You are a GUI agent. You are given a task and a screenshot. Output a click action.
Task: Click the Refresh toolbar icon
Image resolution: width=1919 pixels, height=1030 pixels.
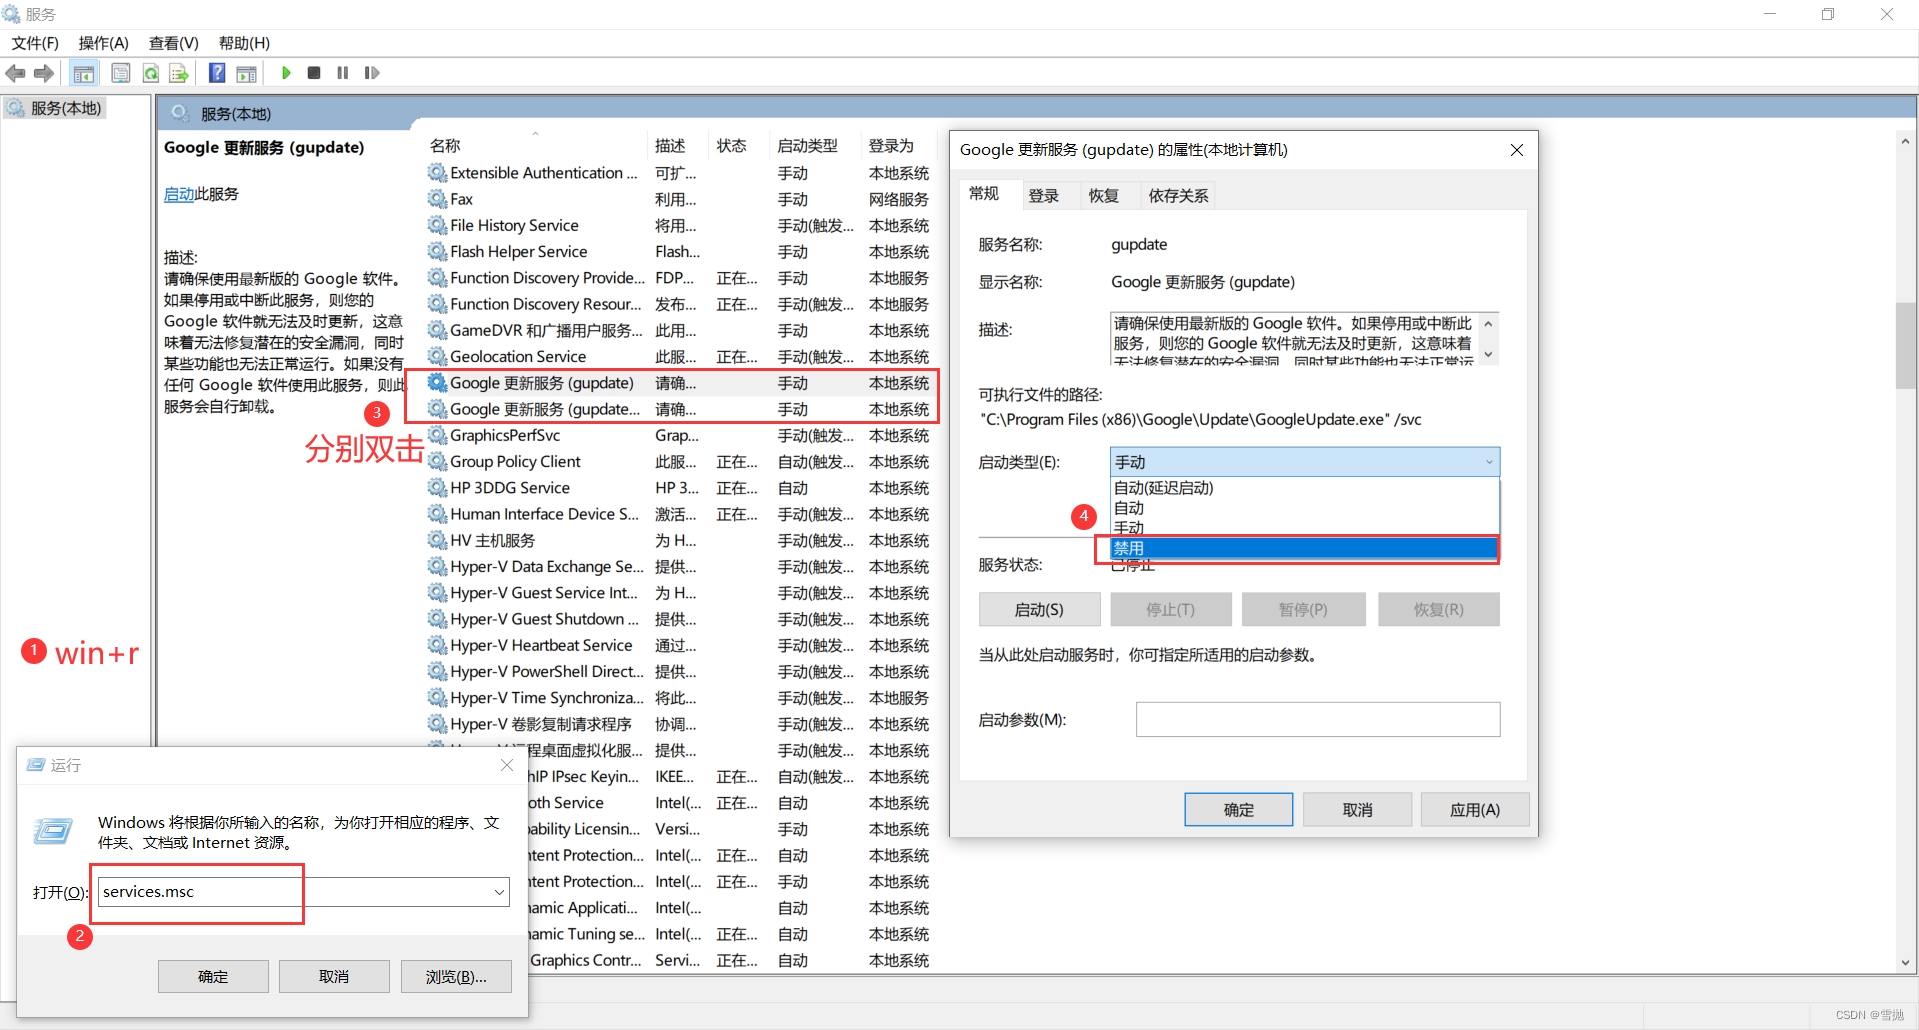click(150, 73)
